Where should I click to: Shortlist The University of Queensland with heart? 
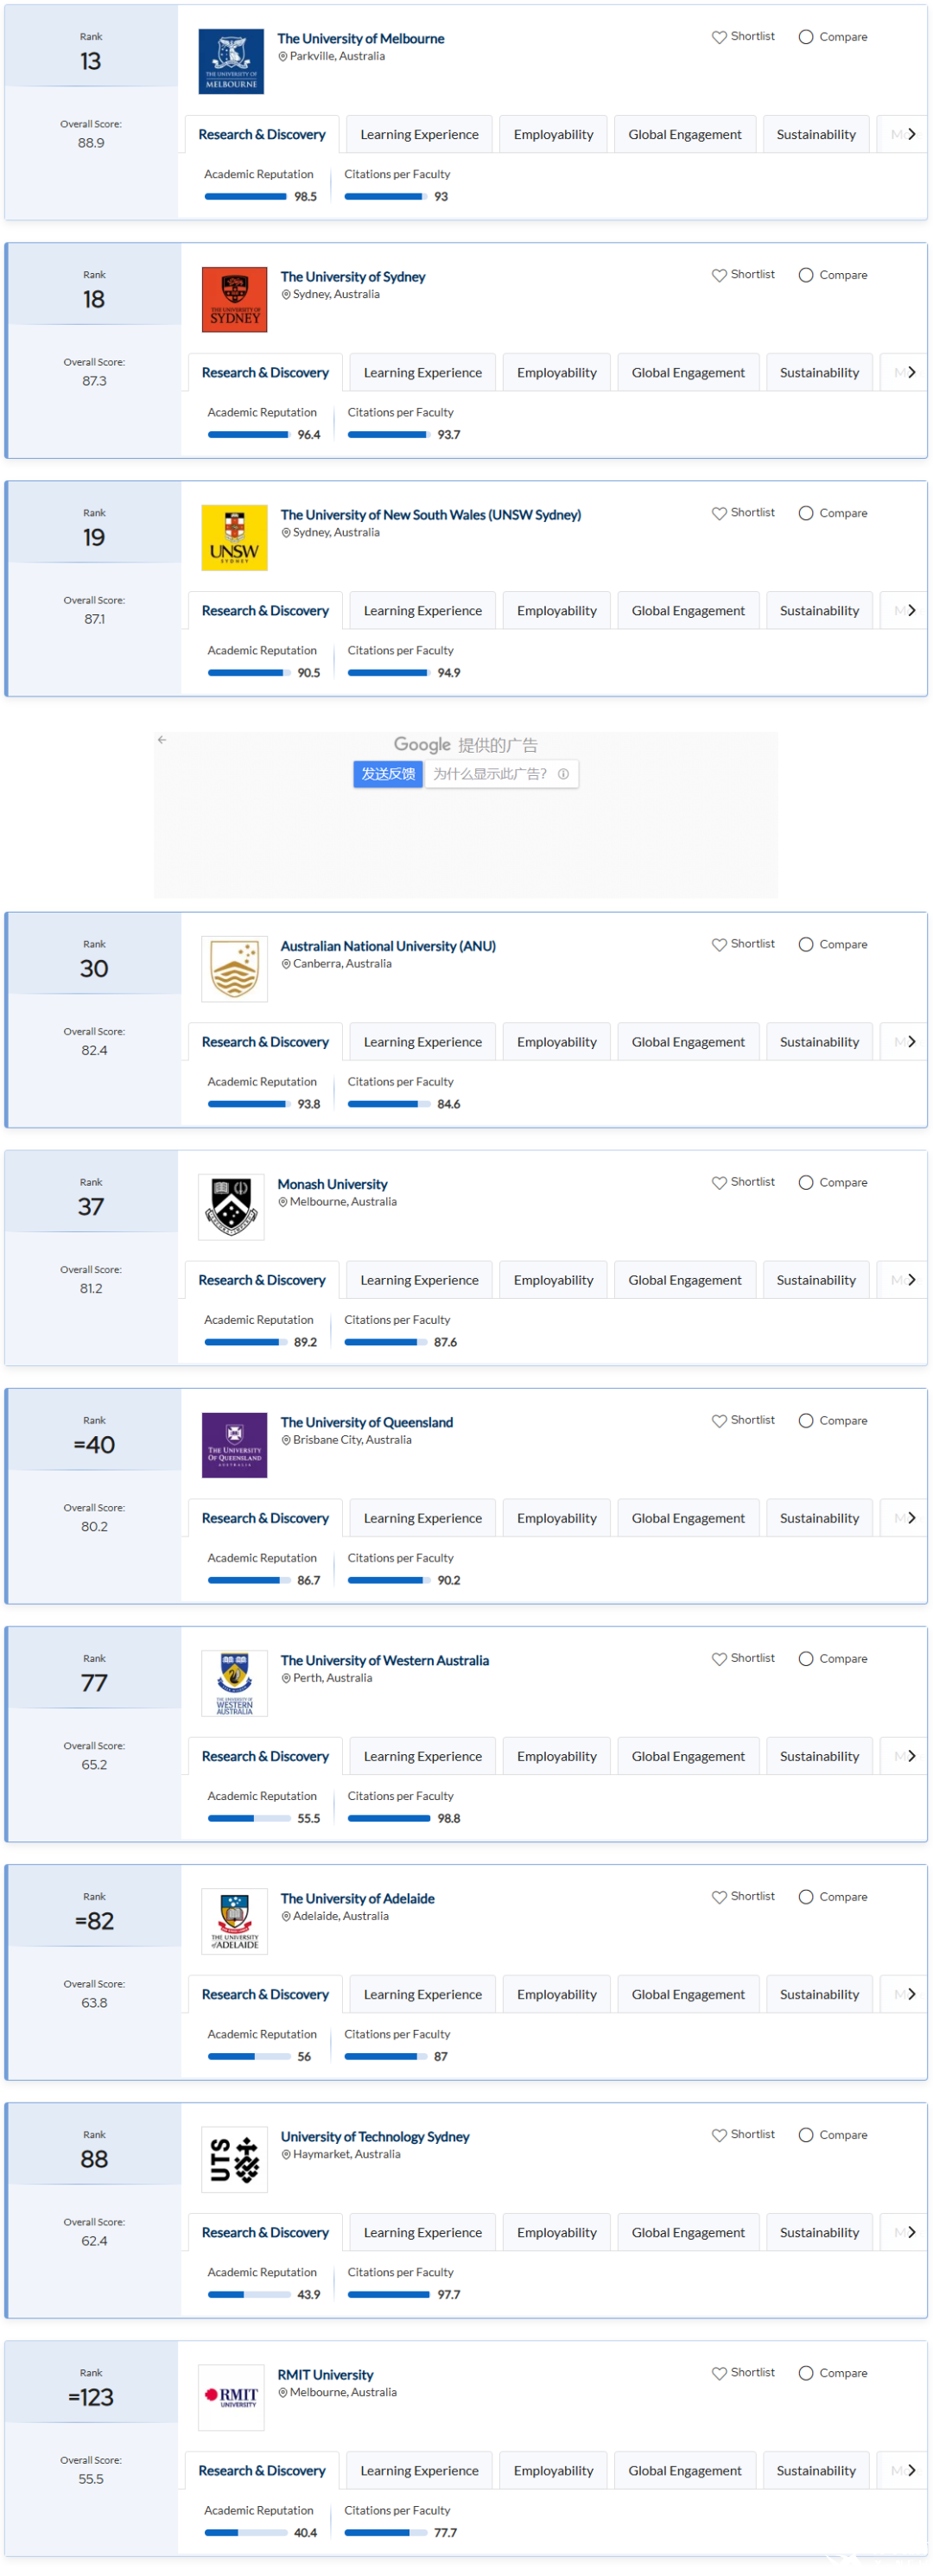(719, 1420)
